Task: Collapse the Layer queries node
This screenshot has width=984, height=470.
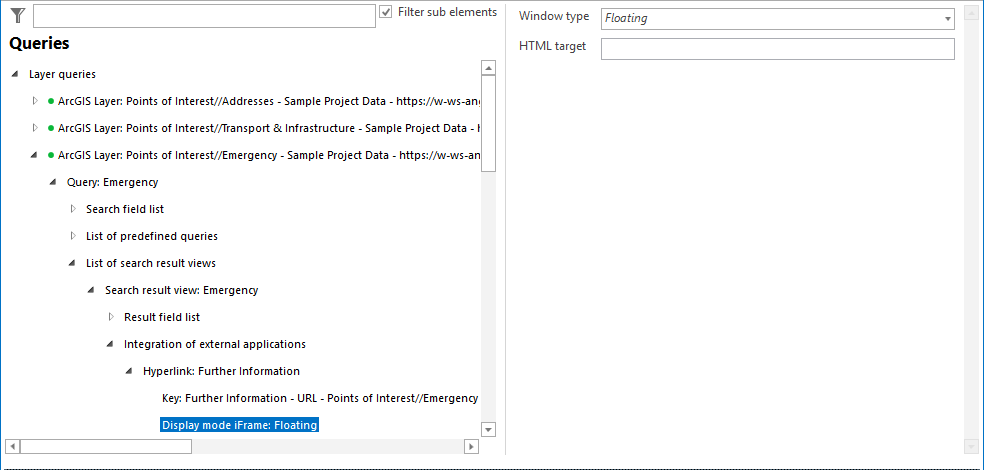Action: pyautogui.click(x=15, y=74)
